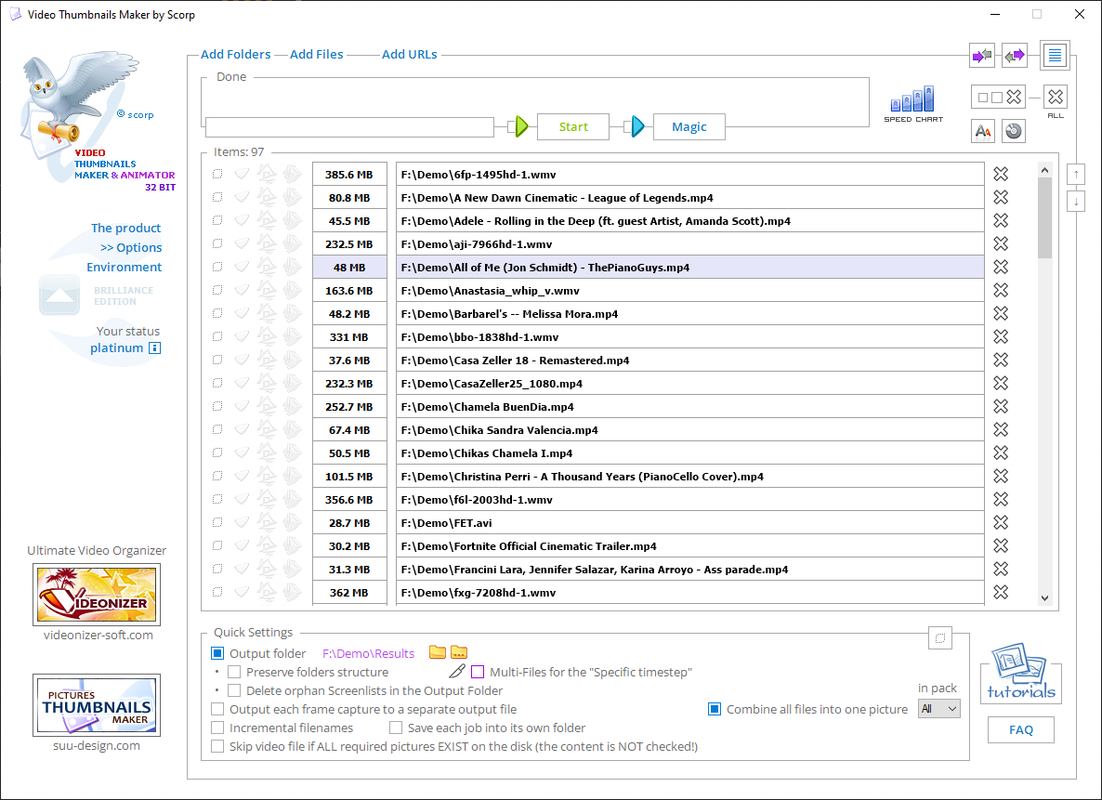Open The product section
The width and height of the screenshot is (1102, 800).
(x=126, y=228)
